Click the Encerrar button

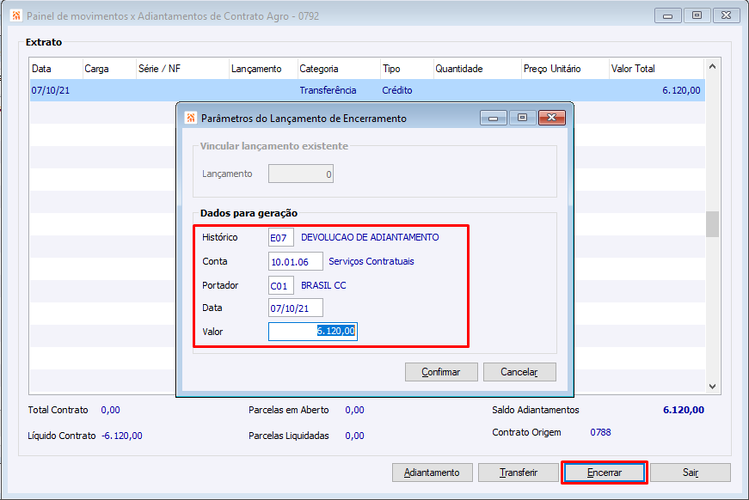(604, 473)
